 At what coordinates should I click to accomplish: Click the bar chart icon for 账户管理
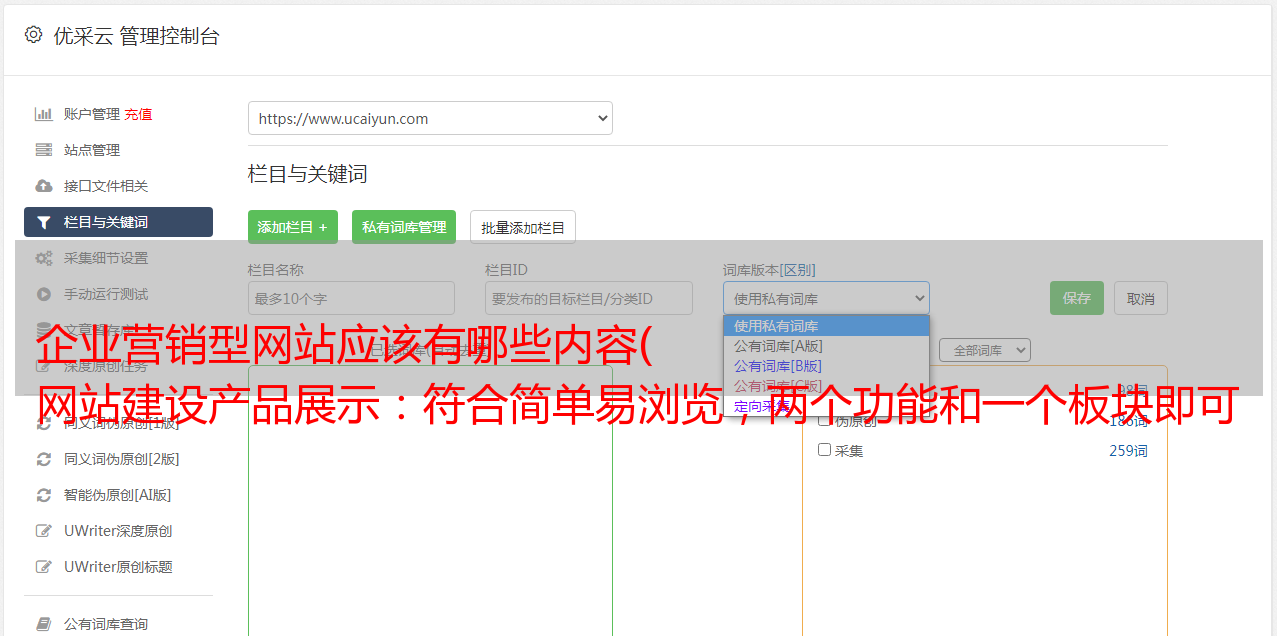[x=44, y=114]
